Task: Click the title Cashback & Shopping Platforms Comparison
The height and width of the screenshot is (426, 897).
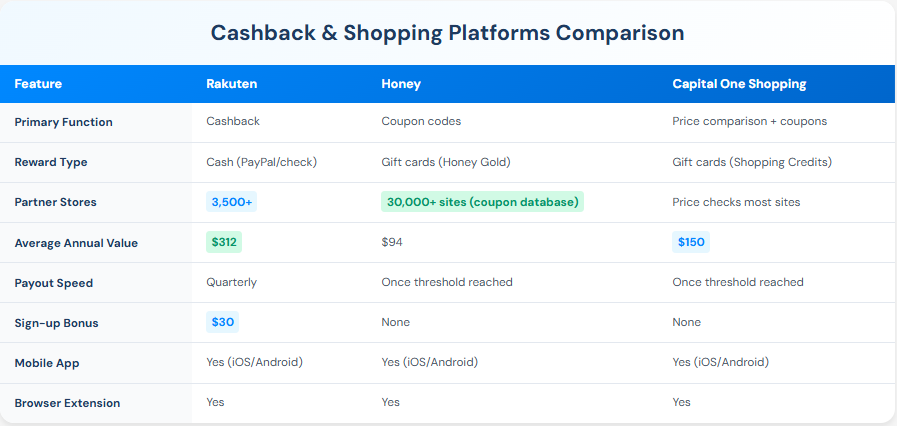Action: (447, 33)
